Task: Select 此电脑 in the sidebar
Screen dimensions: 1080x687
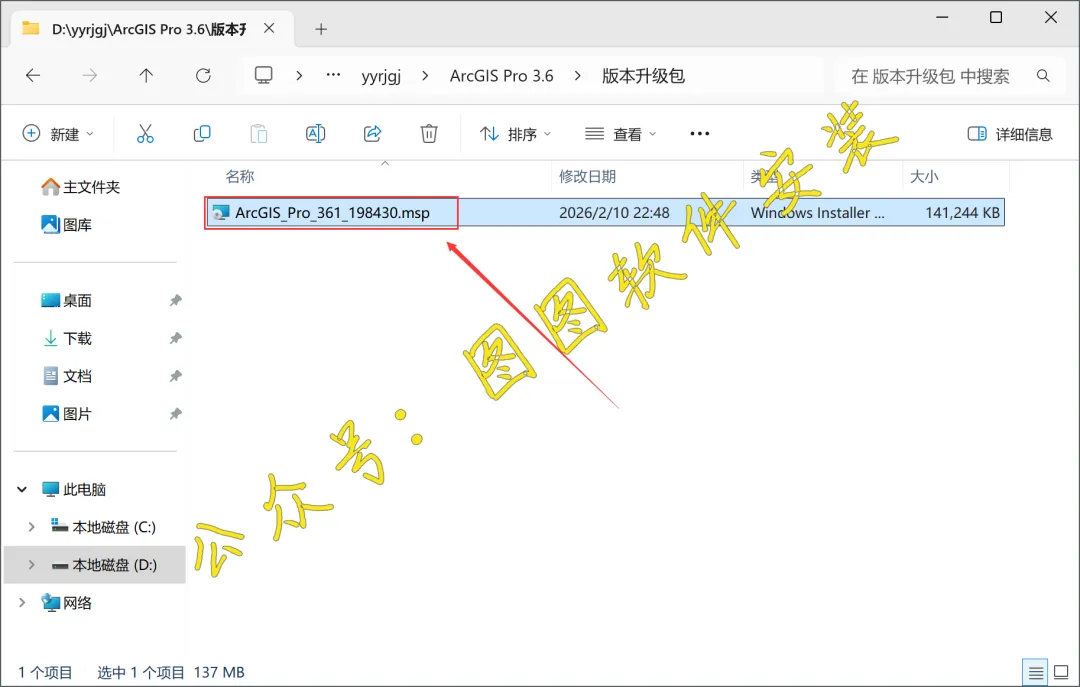Action: pos(74,489)
